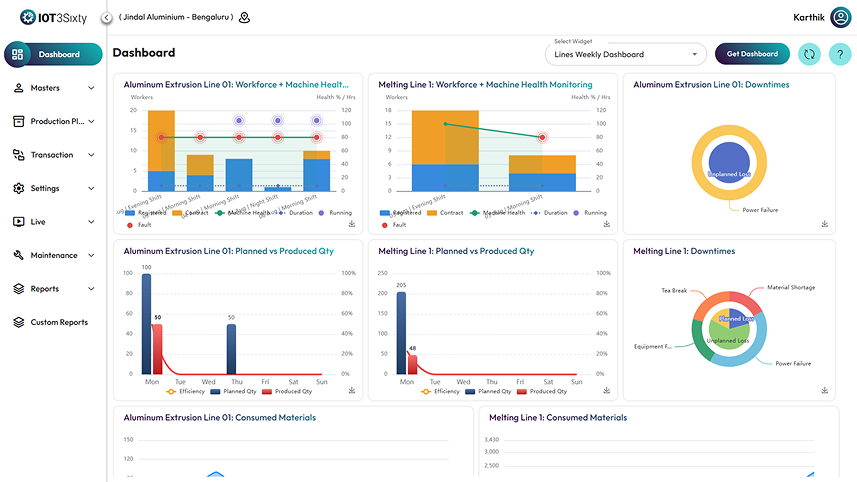Expand the Transaction menu chevron
This screenshot has width=857, height=482.
[x=91, y=155]
